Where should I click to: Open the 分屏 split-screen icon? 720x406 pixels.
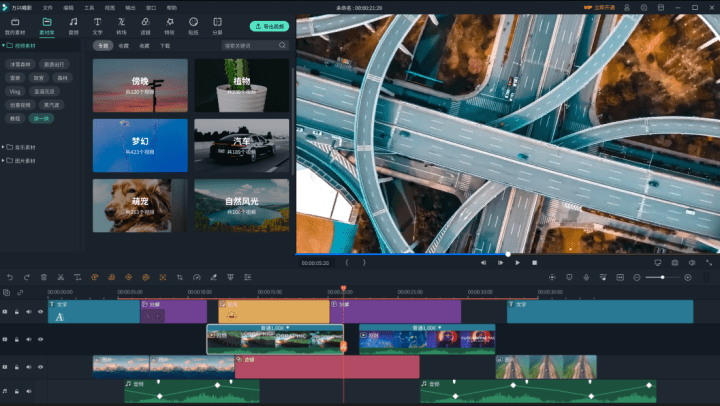coord(217,26)
